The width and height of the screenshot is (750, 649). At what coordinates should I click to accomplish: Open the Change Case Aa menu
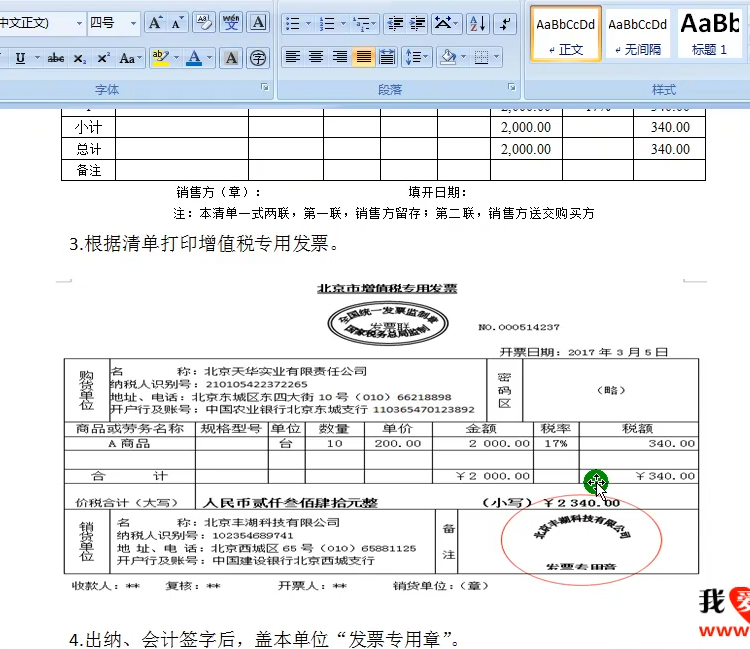pyautogui.click(x=130, y=58)
